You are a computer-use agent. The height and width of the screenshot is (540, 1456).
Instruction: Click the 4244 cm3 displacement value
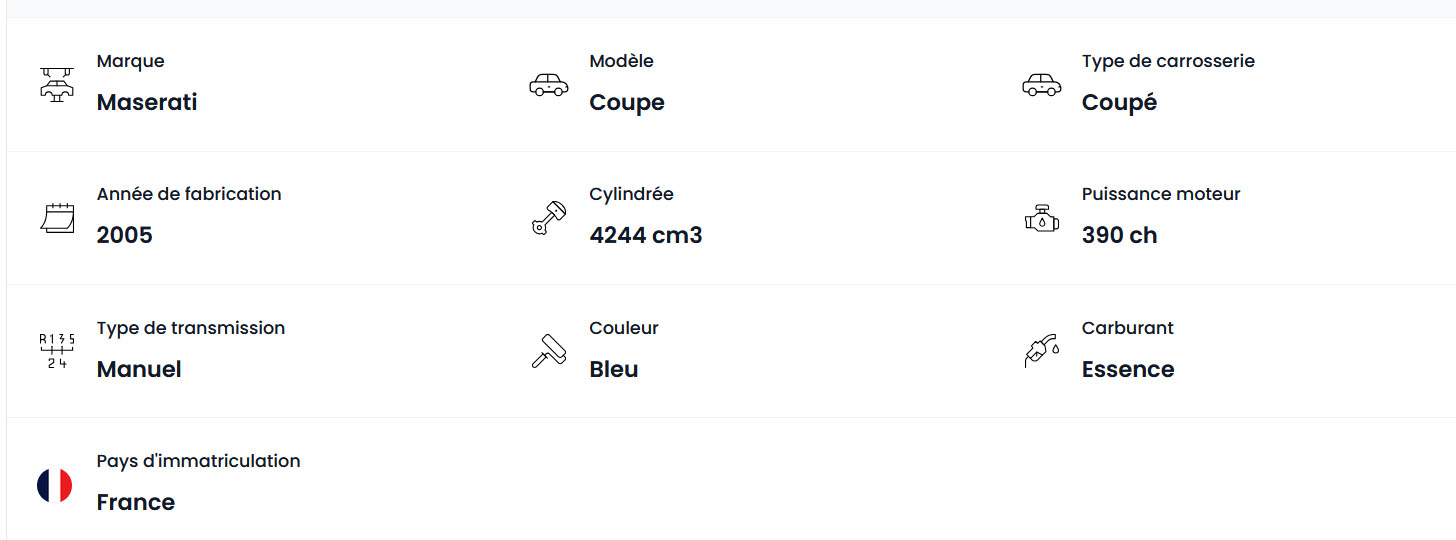coord(646,235)
